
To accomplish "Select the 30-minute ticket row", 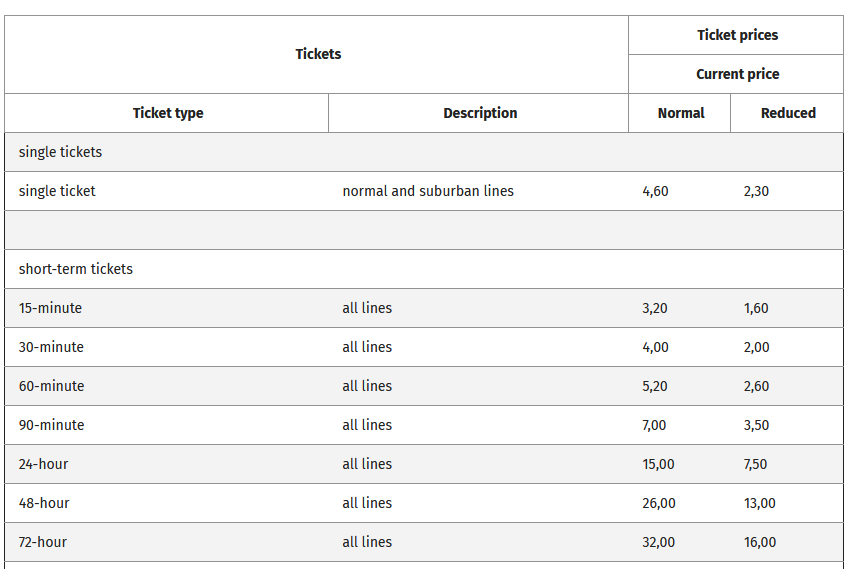I will [x=51, y=347].
